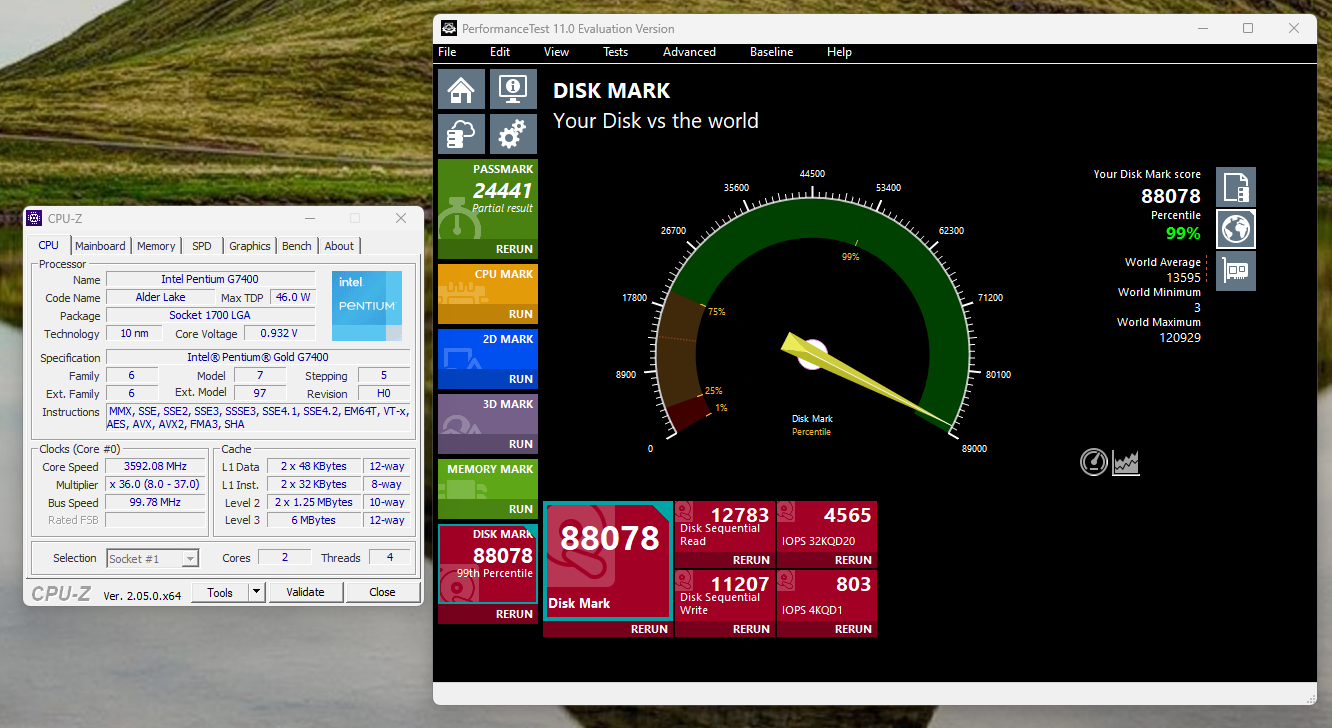Image resolution: width=1332 pixels, height=728 pixels.
Task: Switch to CPU-Z About tab
Action: (339, 246)
